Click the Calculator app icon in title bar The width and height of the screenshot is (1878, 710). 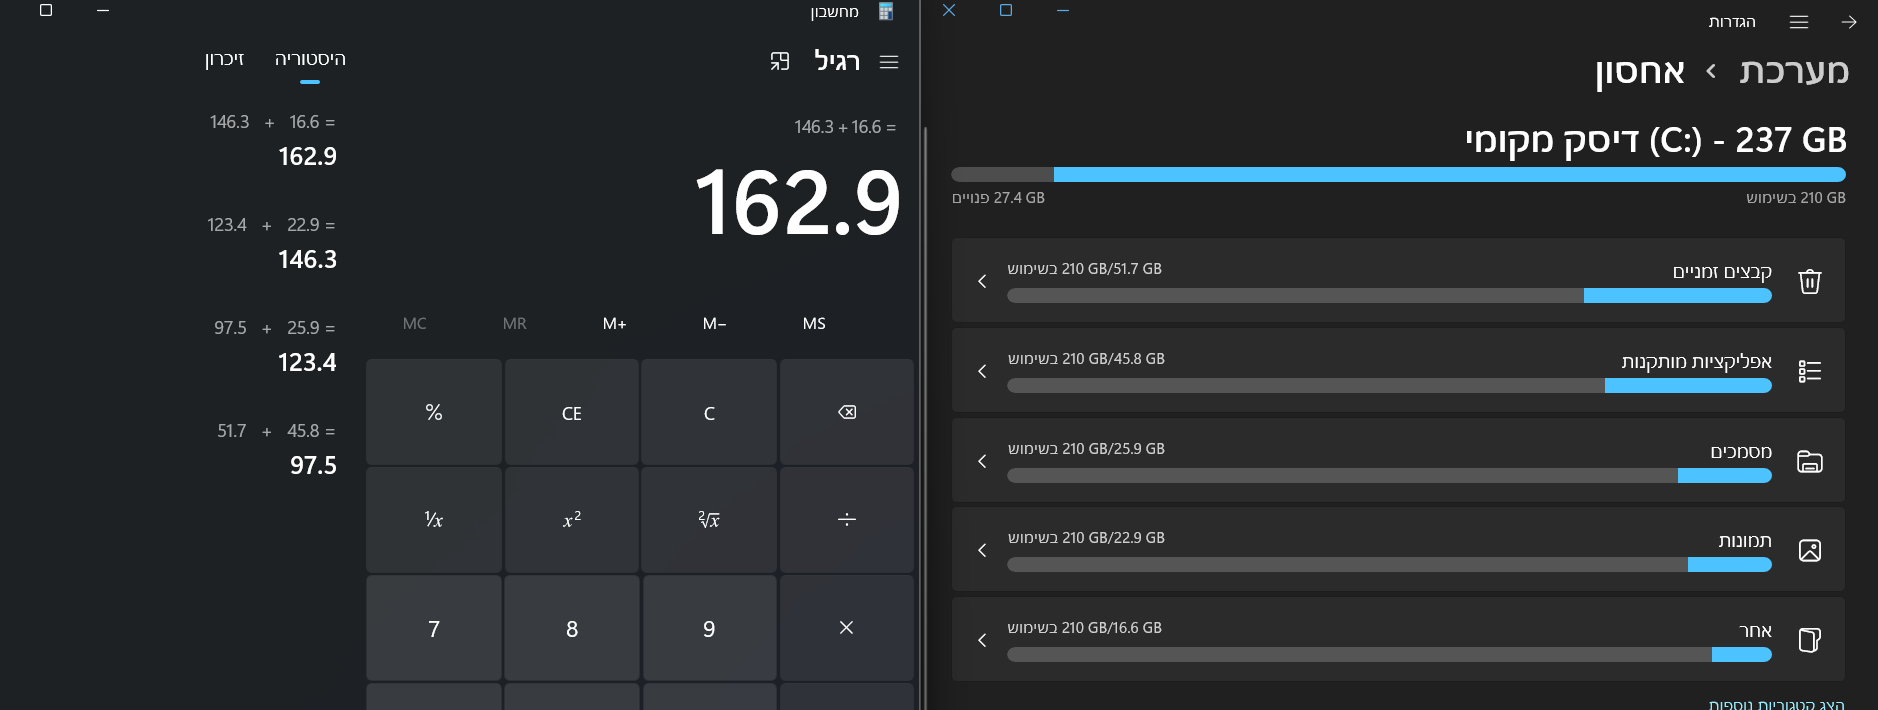(x=885, y=11)
